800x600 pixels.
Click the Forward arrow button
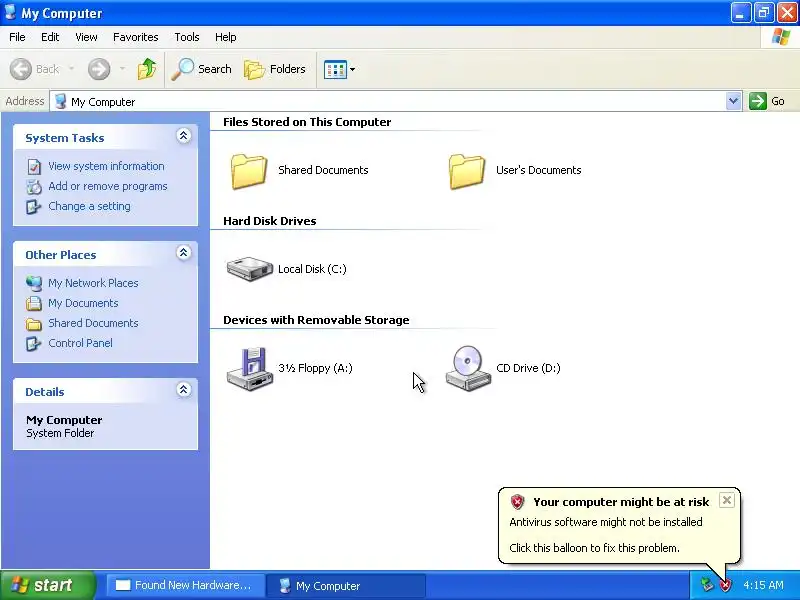(98, 69)
